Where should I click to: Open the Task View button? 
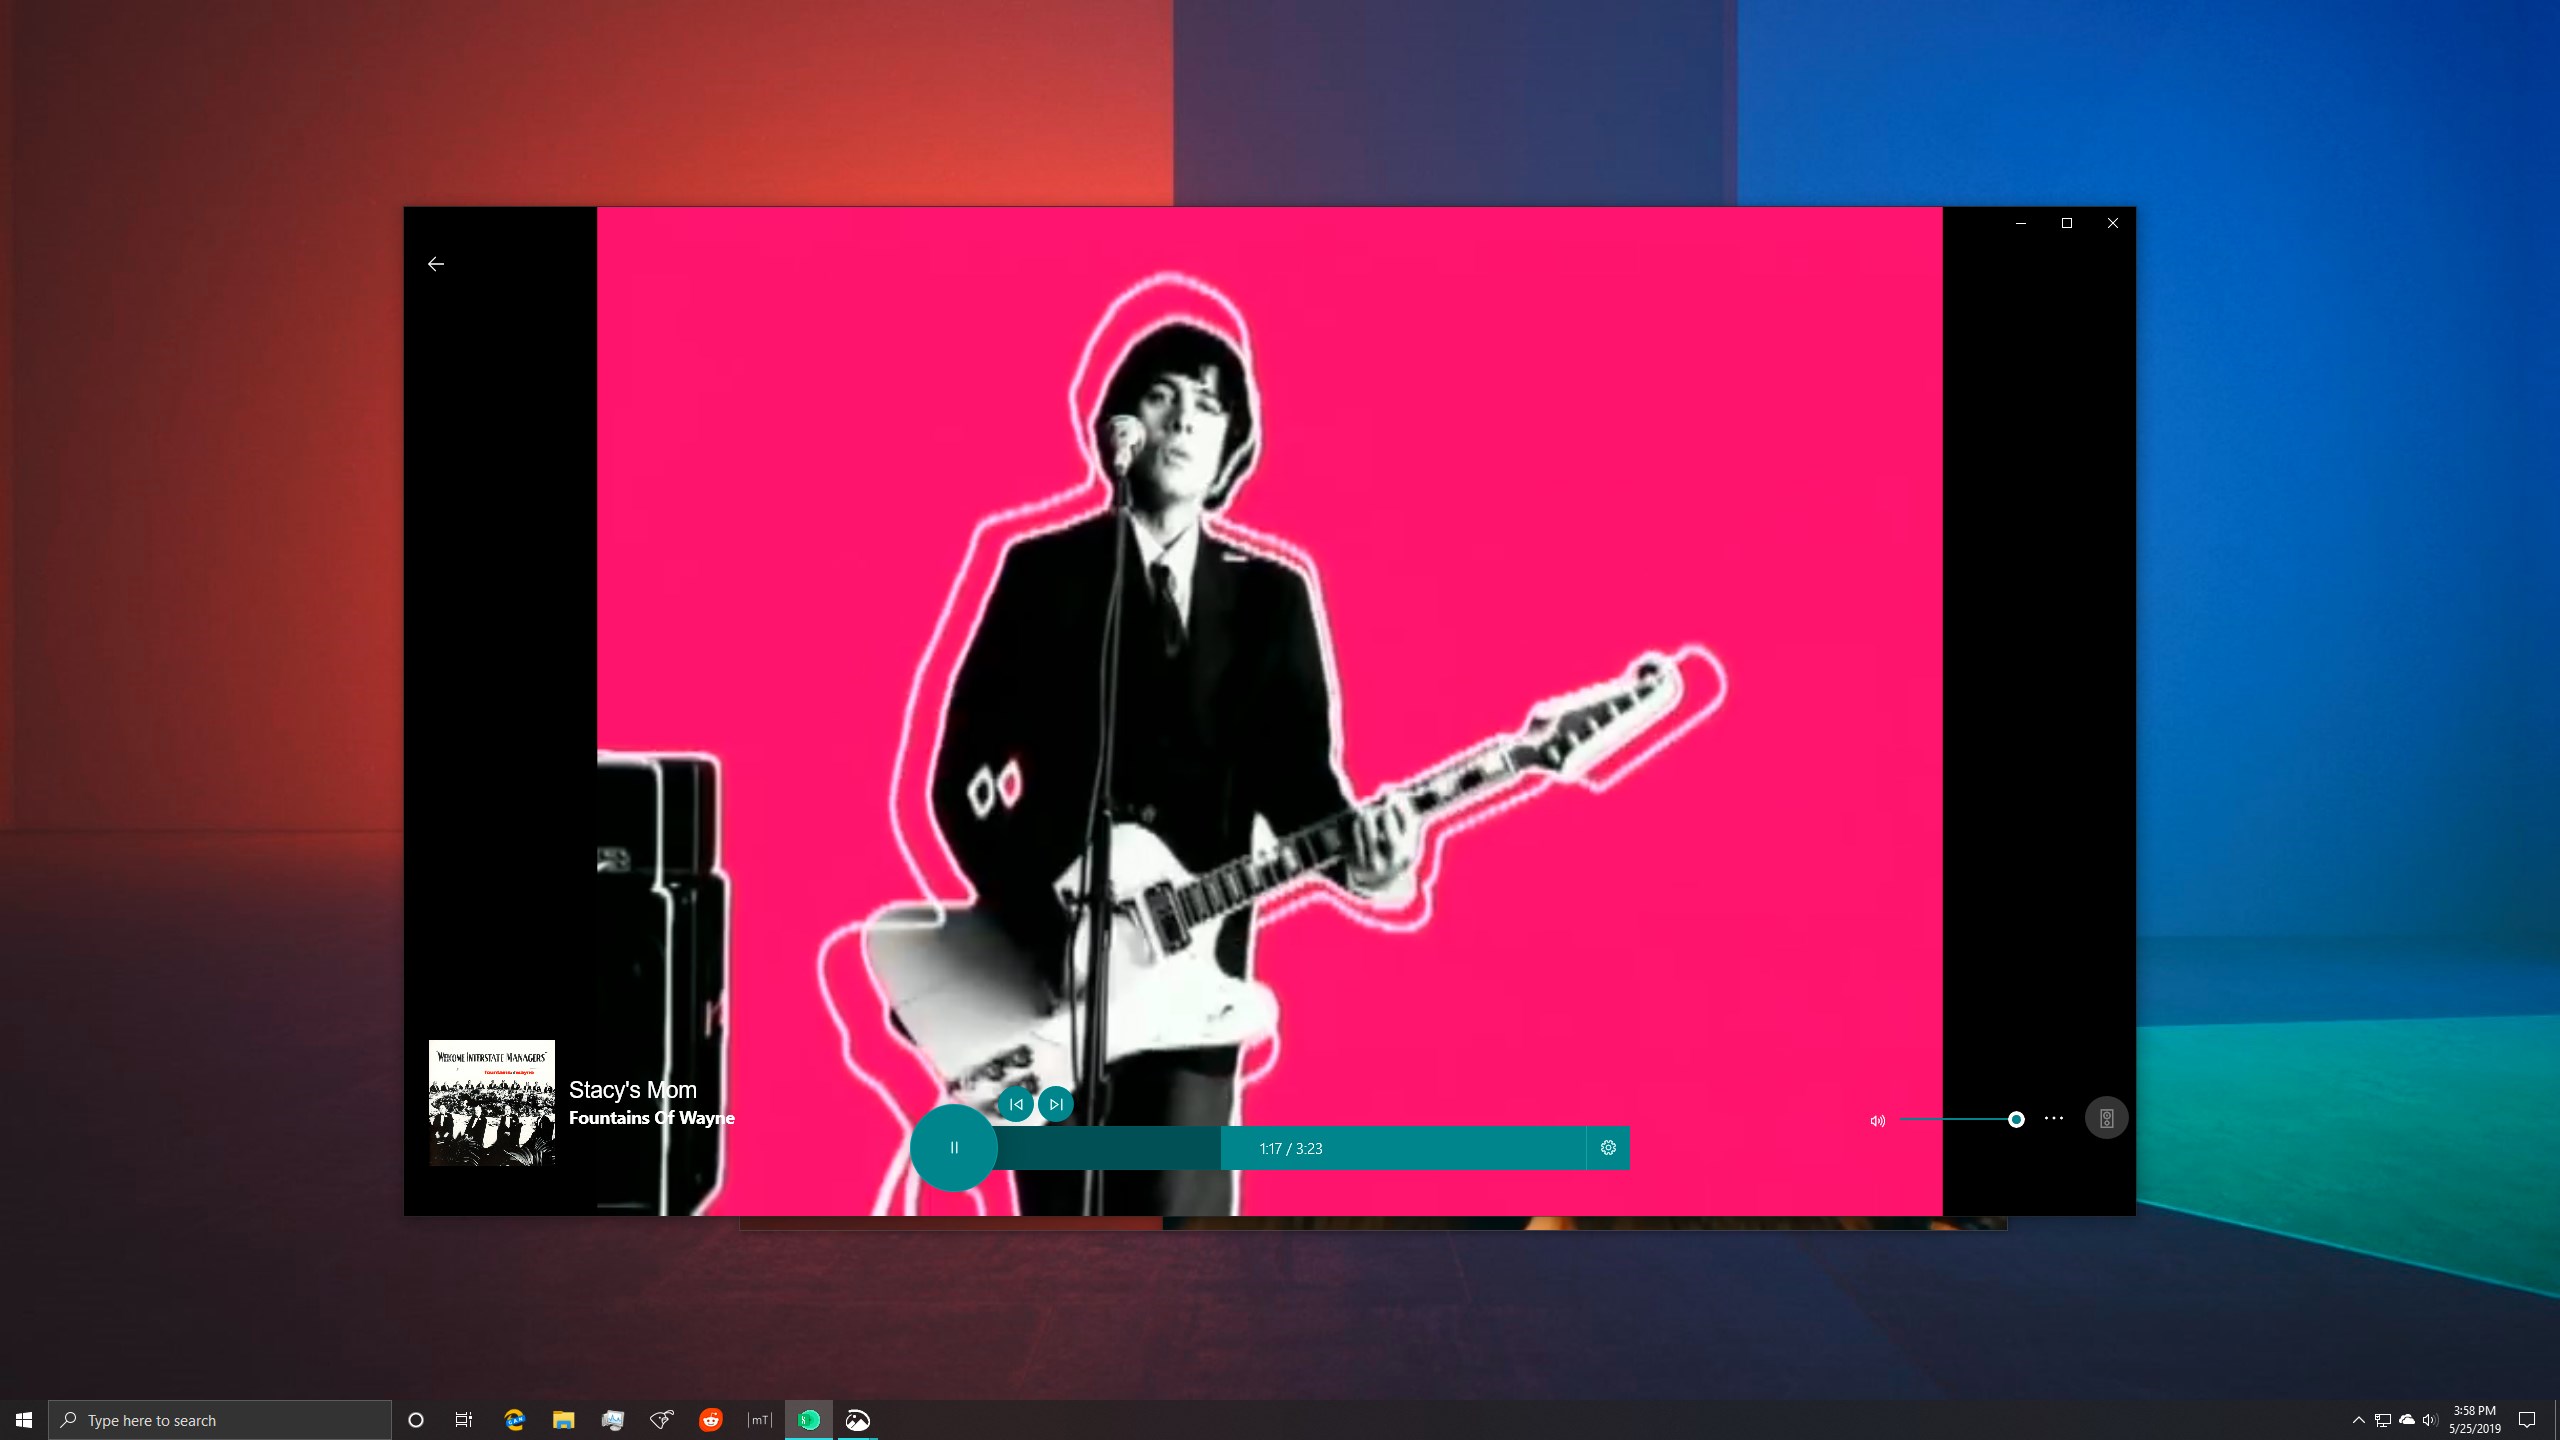tap(464, 1420)
